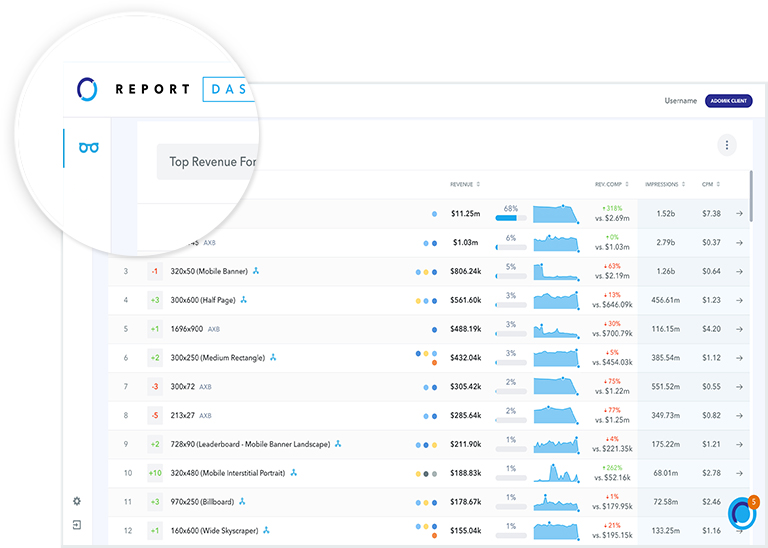
Task: Click the 68% revenue share progress bar
Action: click(x=510, y=217)
